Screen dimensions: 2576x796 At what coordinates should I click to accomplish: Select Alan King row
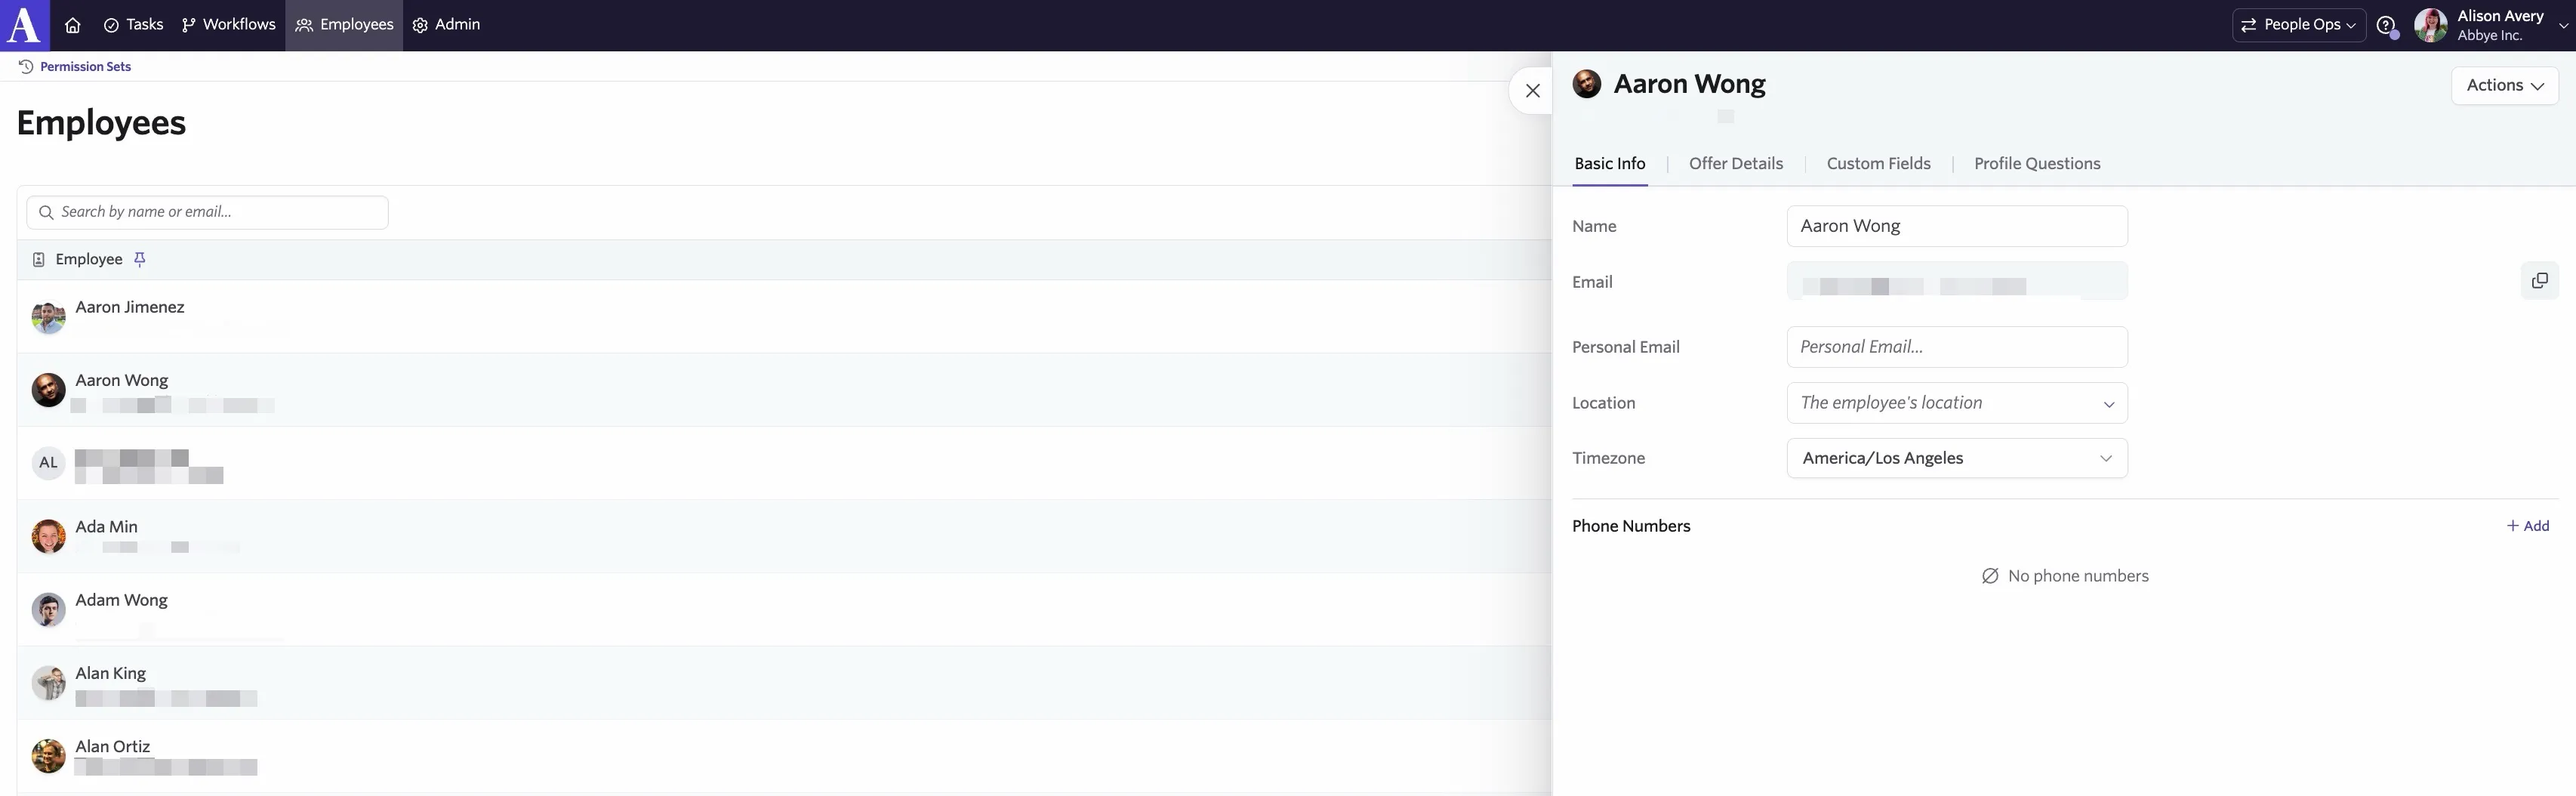[784, 683]
